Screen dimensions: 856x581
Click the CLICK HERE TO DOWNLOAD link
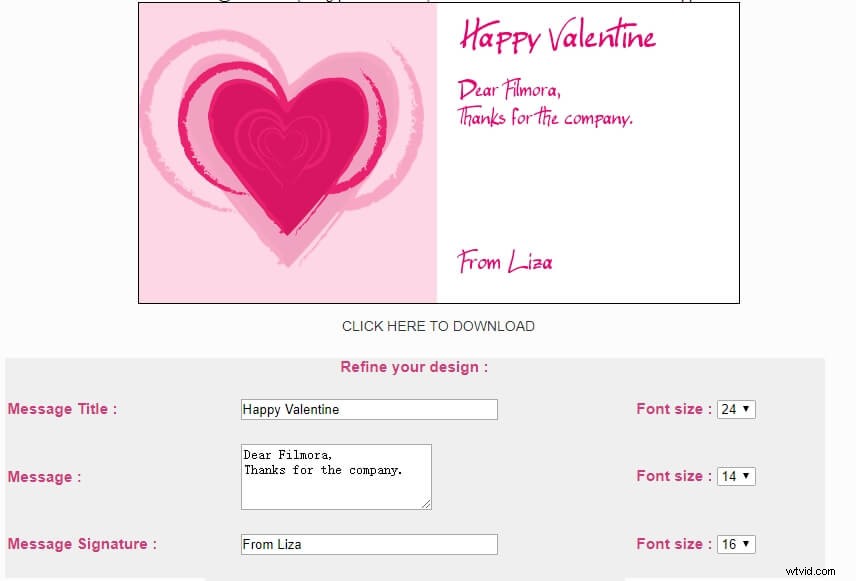[x=437, y=326]
